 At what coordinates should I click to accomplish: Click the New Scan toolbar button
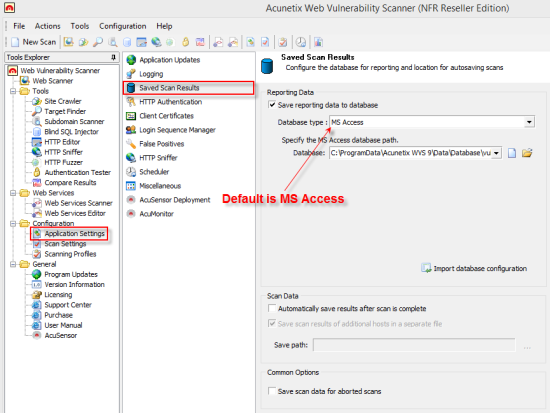click(33, 42)
